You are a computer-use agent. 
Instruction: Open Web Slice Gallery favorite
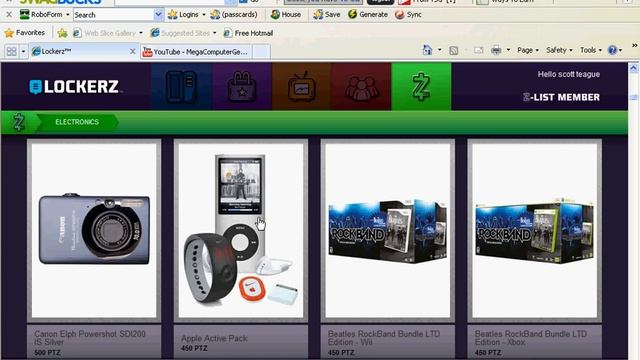(x=104, y=33)
